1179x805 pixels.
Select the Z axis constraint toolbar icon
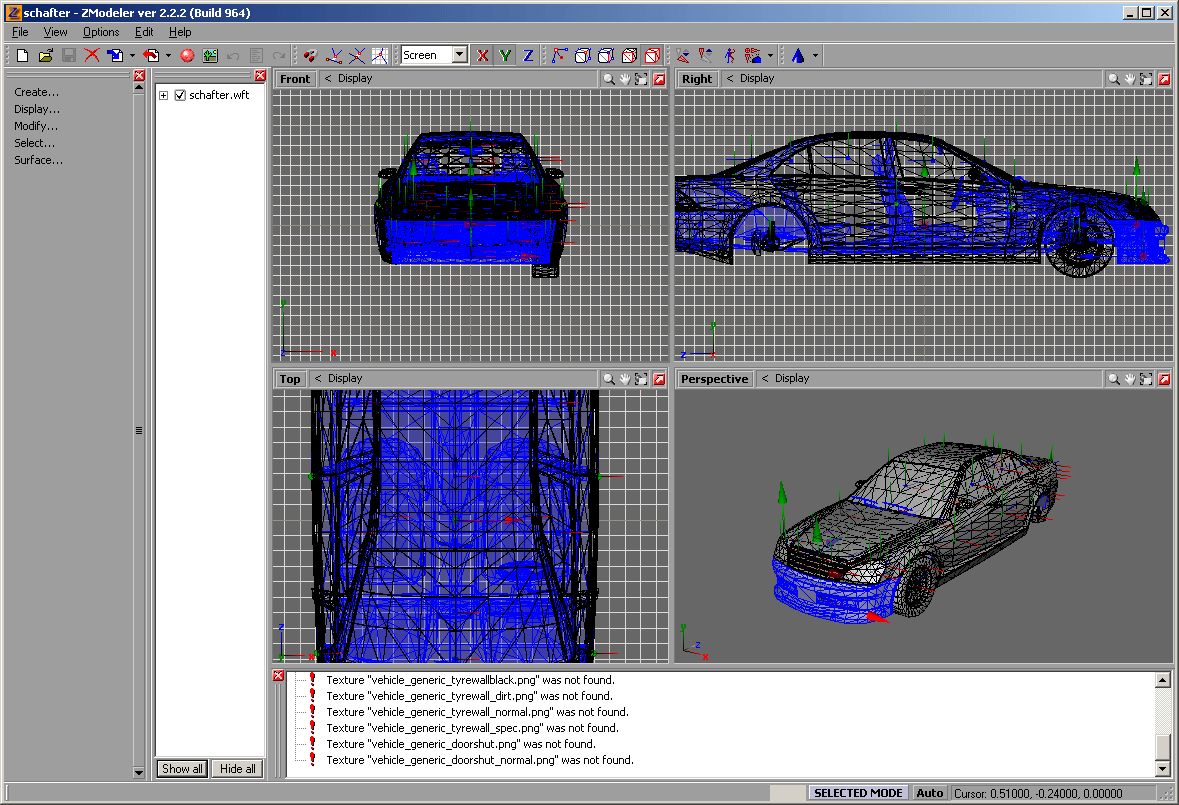click(x=528, y=55)
